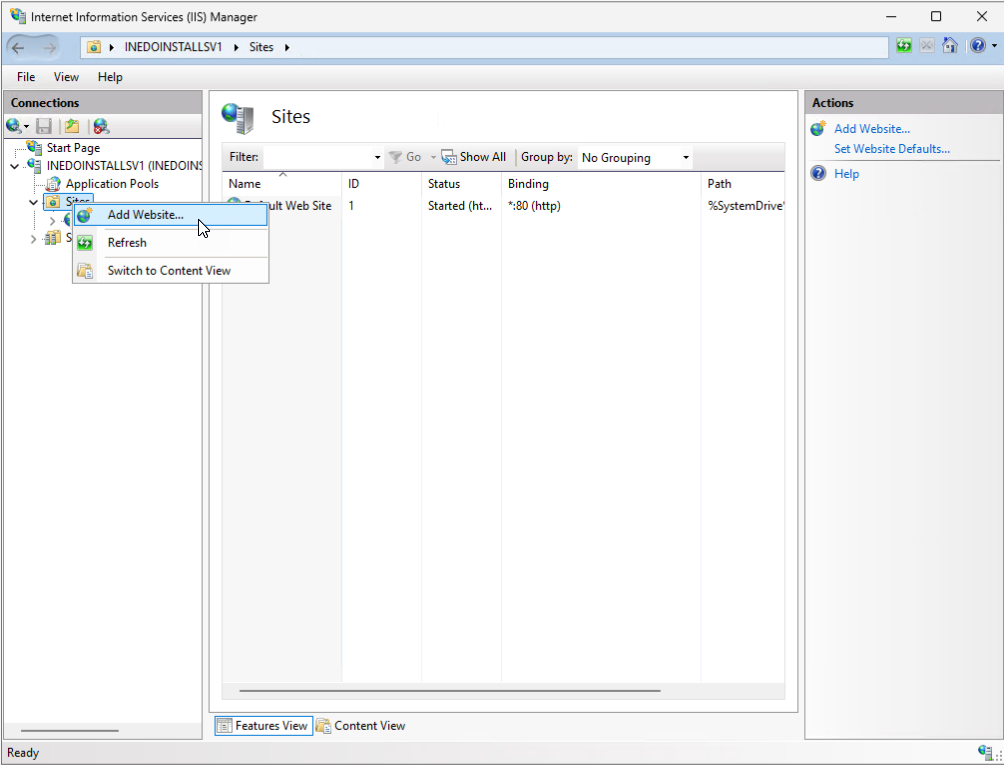Click the home icon in address toolbar
Screen dimensions: 1004x765
click(950, 46)
